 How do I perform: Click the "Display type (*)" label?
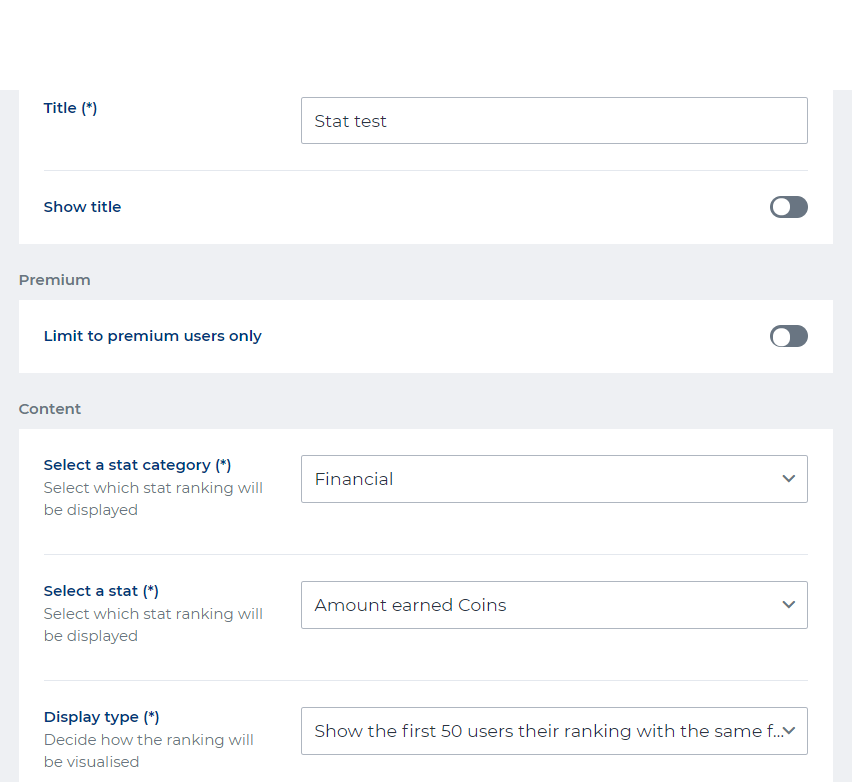(101, 717)
